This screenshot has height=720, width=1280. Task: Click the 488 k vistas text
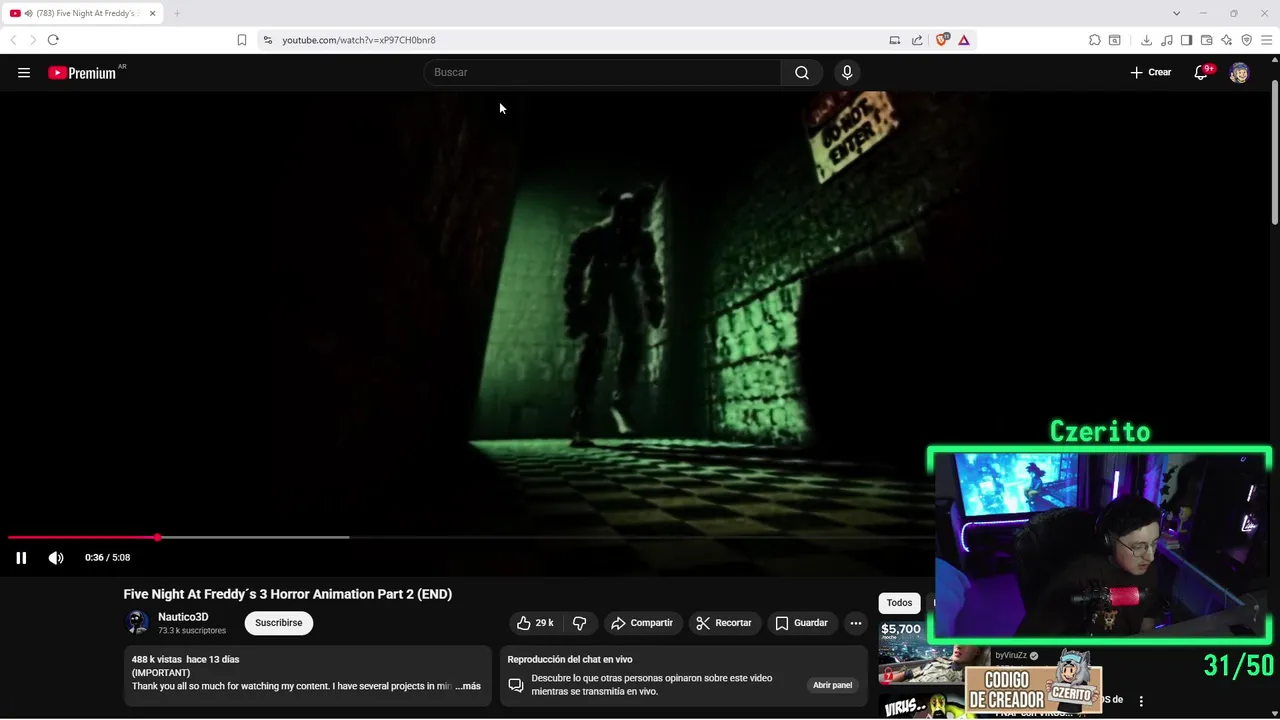tap(157, 660)
